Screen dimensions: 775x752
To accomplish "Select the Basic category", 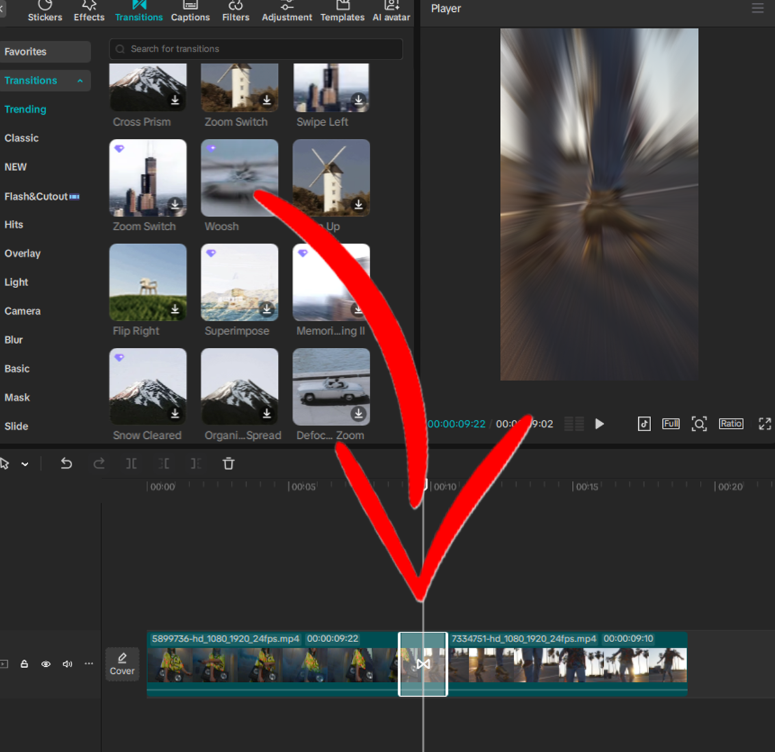I will (x=17, y=369).
